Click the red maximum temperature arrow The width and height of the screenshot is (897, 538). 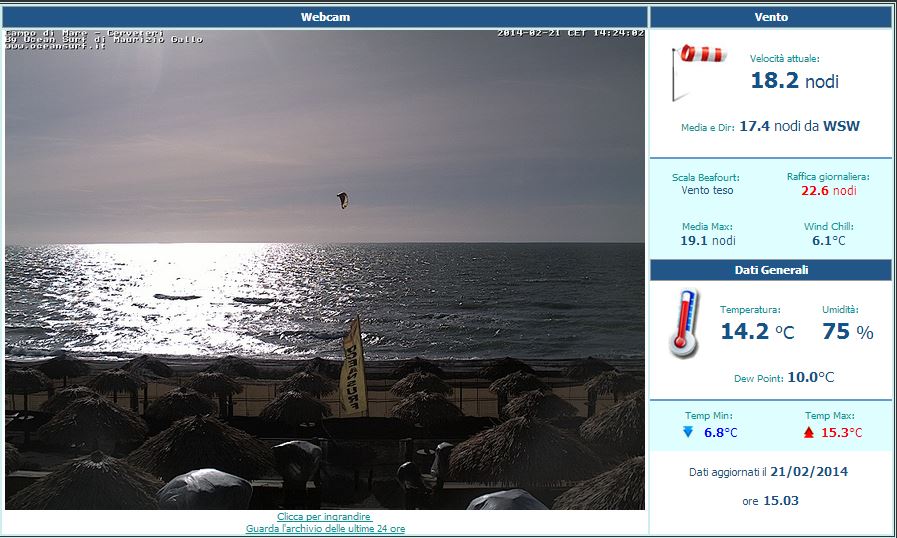tap(808, 432)
